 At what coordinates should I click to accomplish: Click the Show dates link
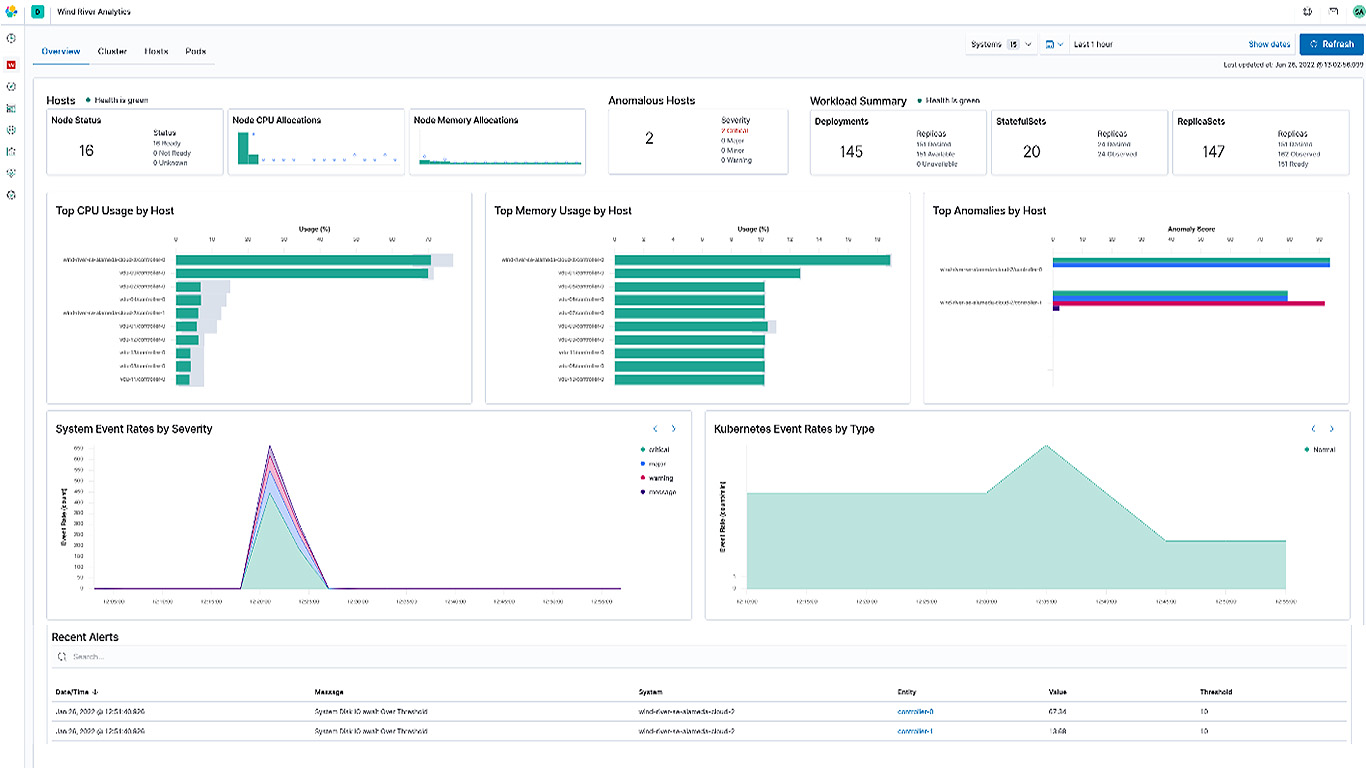pos(1269,45)
